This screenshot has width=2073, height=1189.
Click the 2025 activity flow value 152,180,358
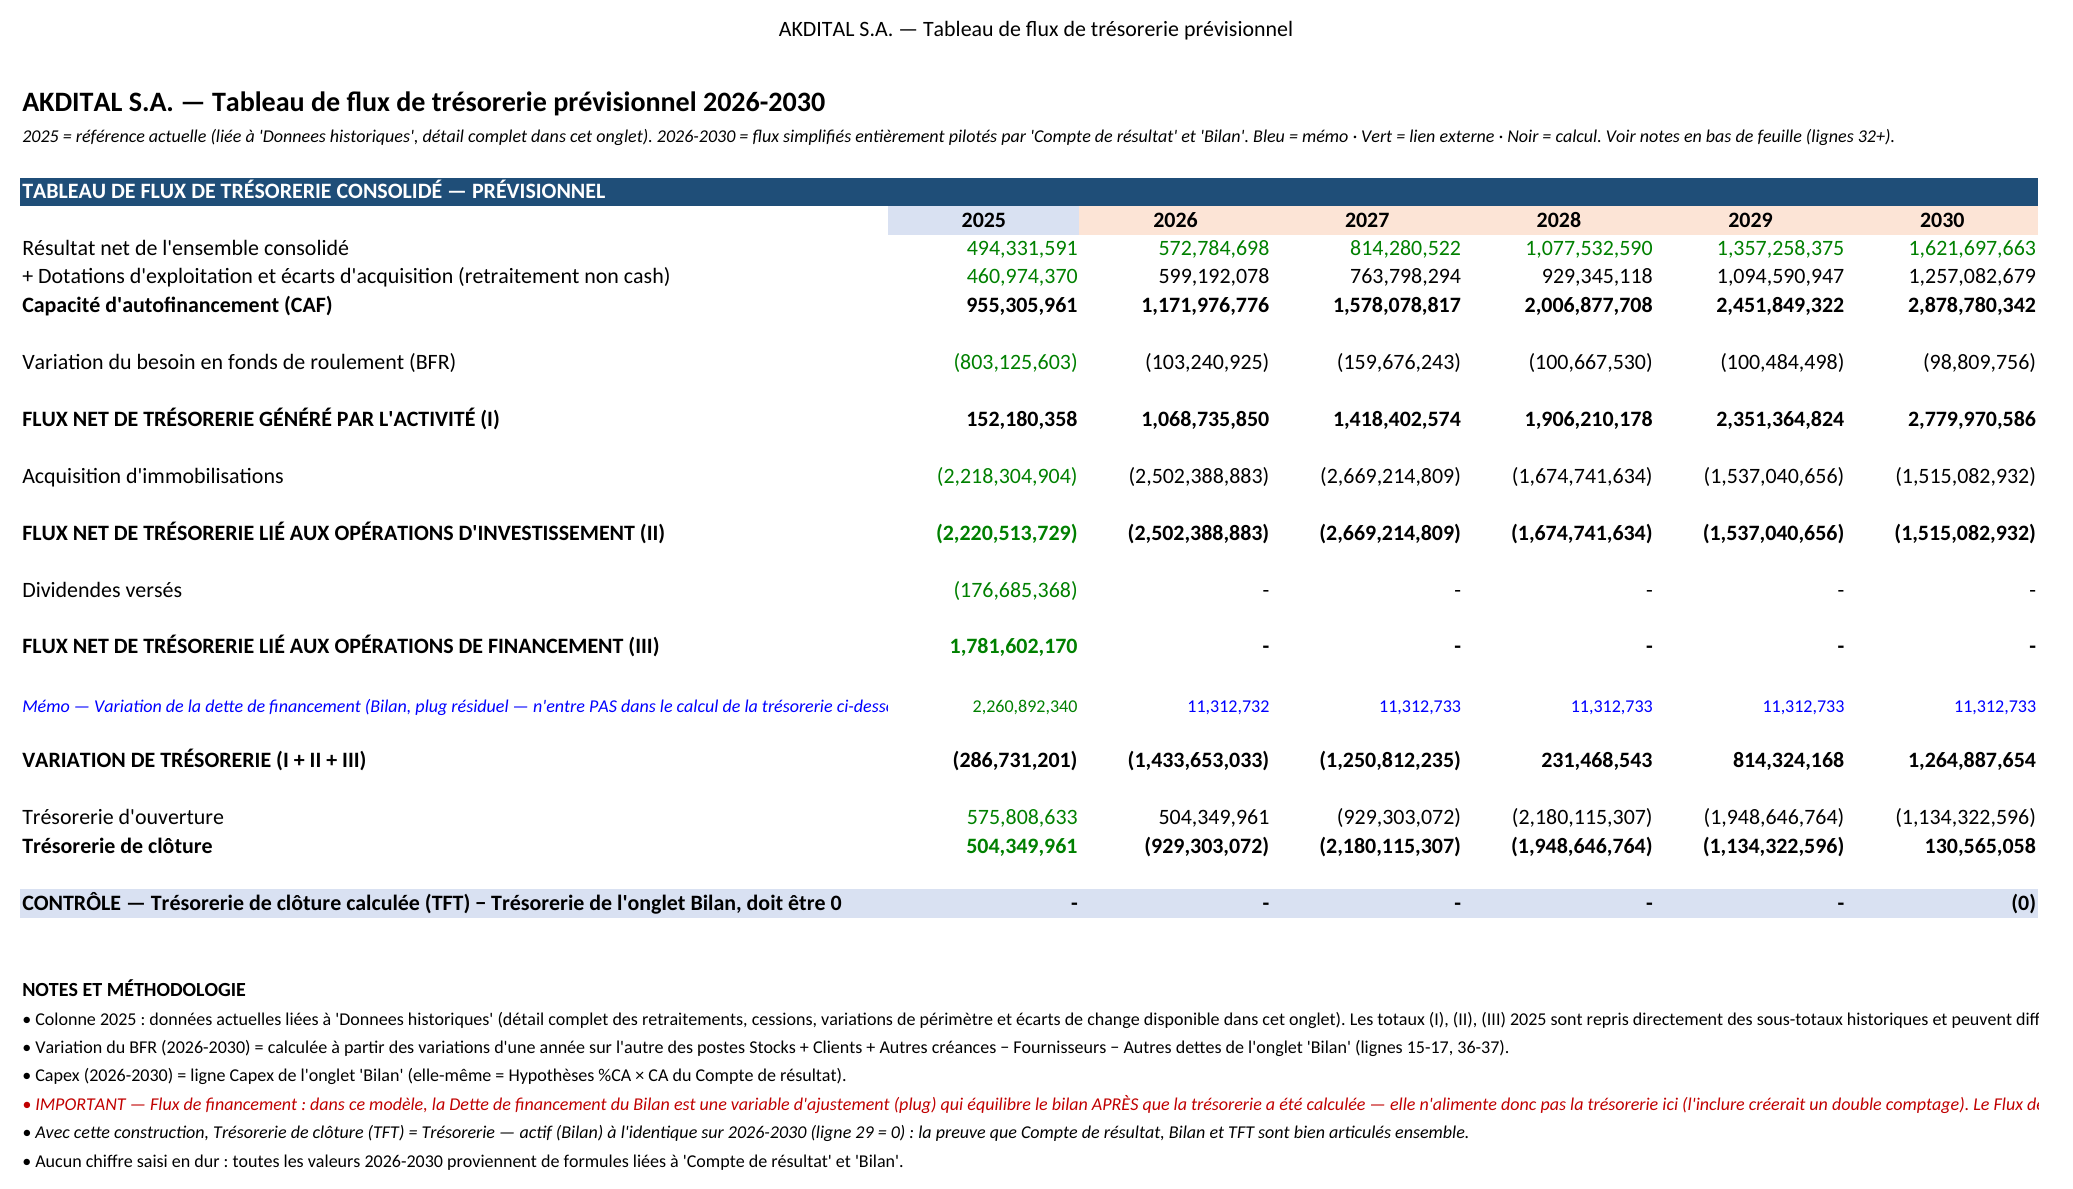[1022, 419]
